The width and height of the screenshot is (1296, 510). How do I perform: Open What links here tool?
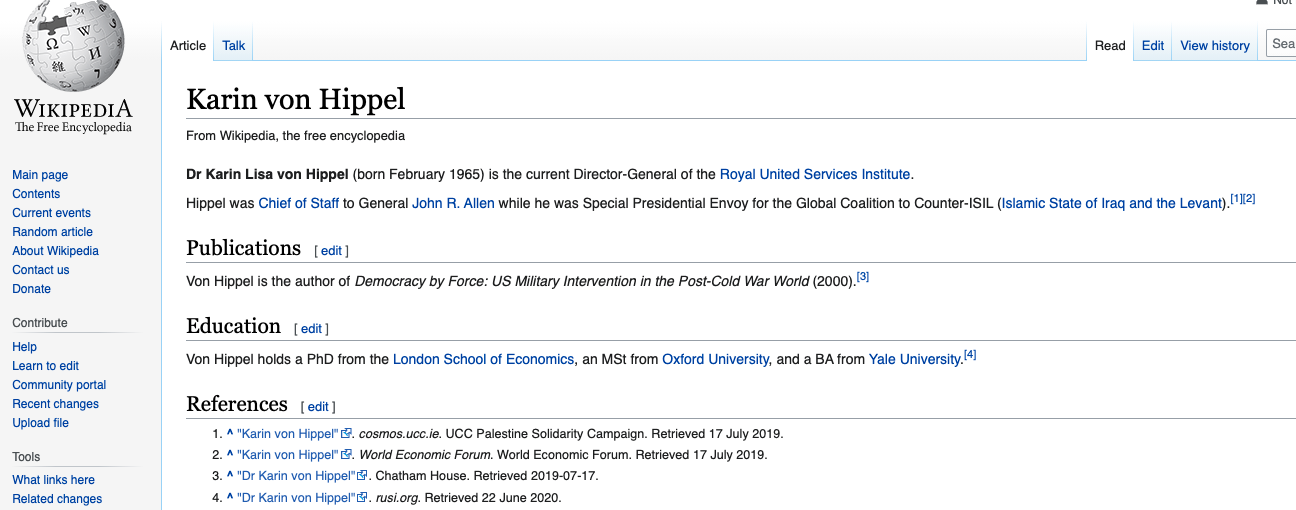53,480
